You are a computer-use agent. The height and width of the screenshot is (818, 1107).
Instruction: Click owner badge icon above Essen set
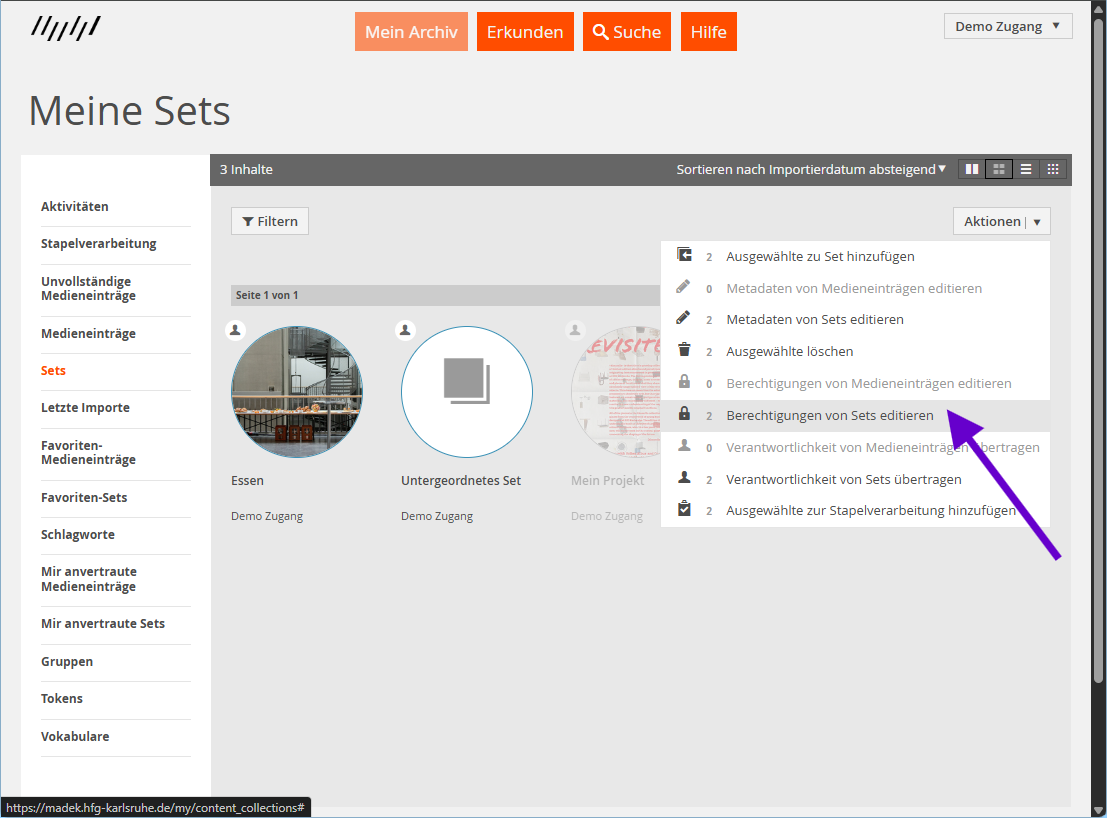click(235, 329)
